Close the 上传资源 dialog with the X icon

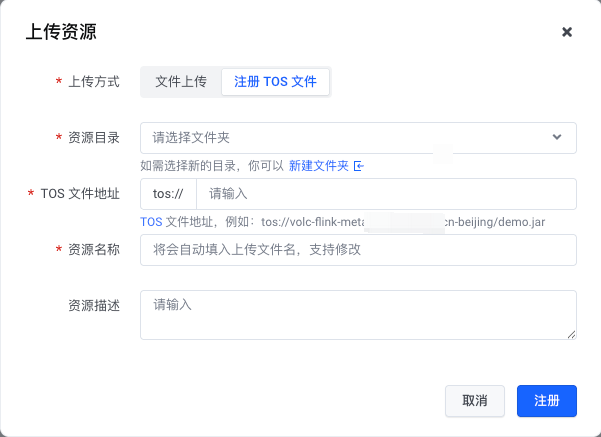click(x=567, y=32)
